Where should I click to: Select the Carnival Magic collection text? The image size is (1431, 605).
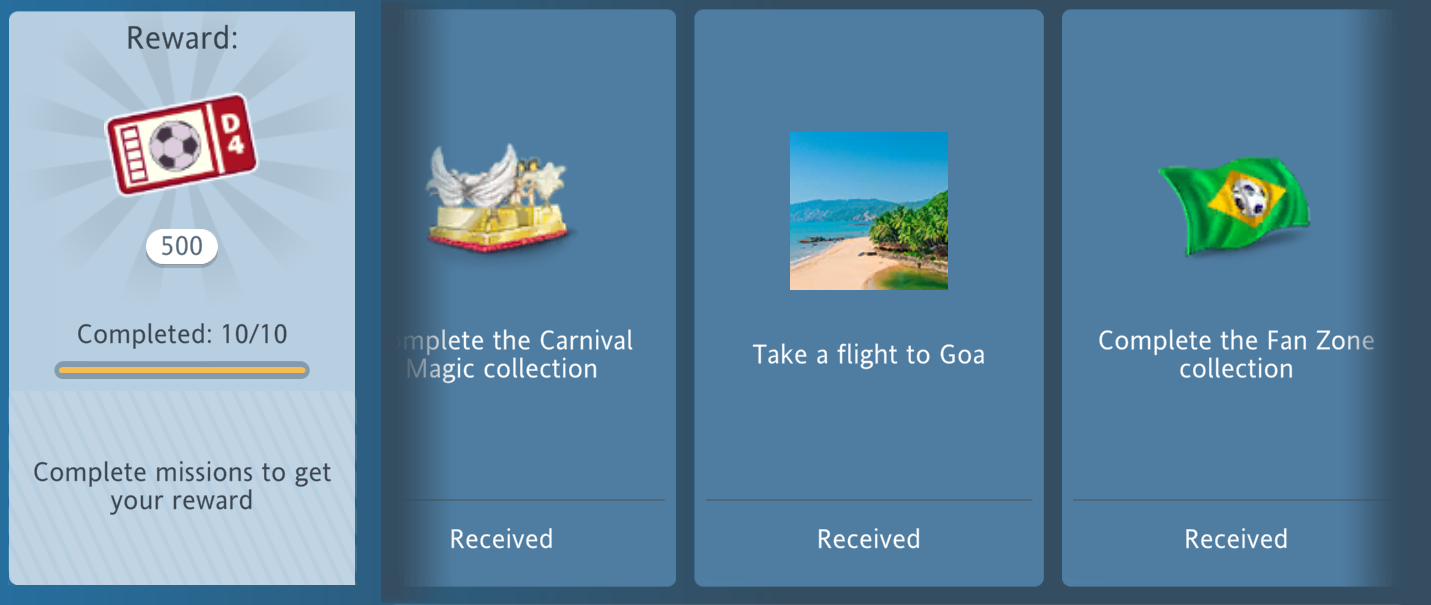click(x=516, y=354)
